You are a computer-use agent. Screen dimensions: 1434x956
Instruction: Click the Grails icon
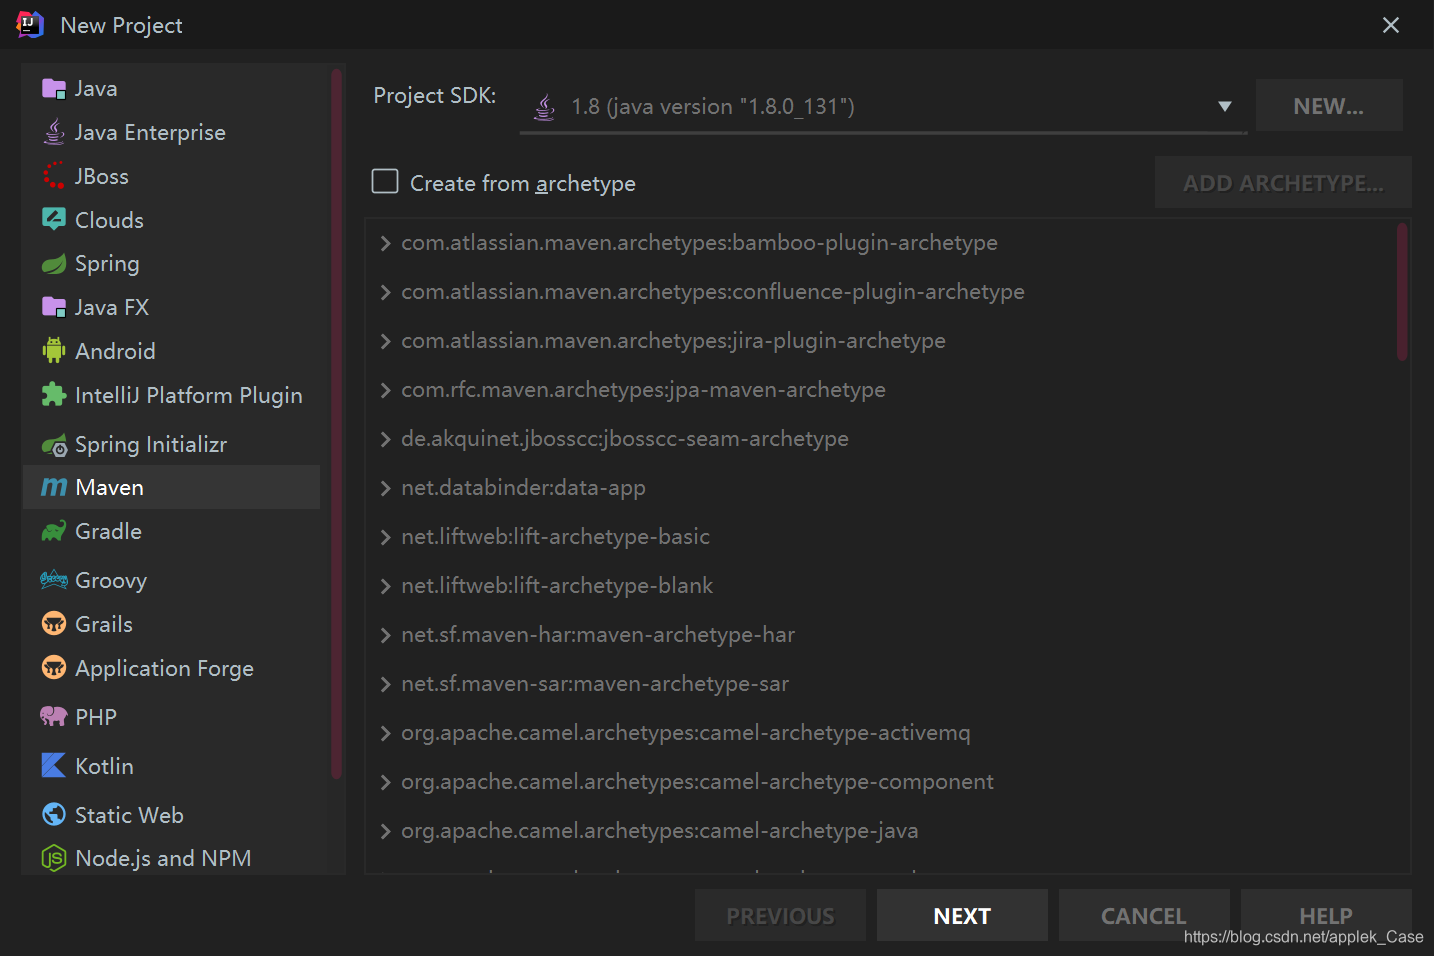54,624
